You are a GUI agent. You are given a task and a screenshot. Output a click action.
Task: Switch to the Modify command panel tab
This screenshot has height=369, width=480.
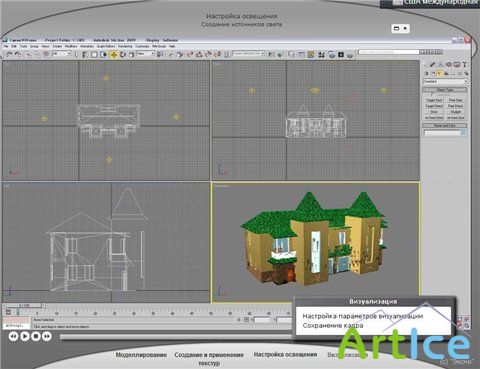432,64
